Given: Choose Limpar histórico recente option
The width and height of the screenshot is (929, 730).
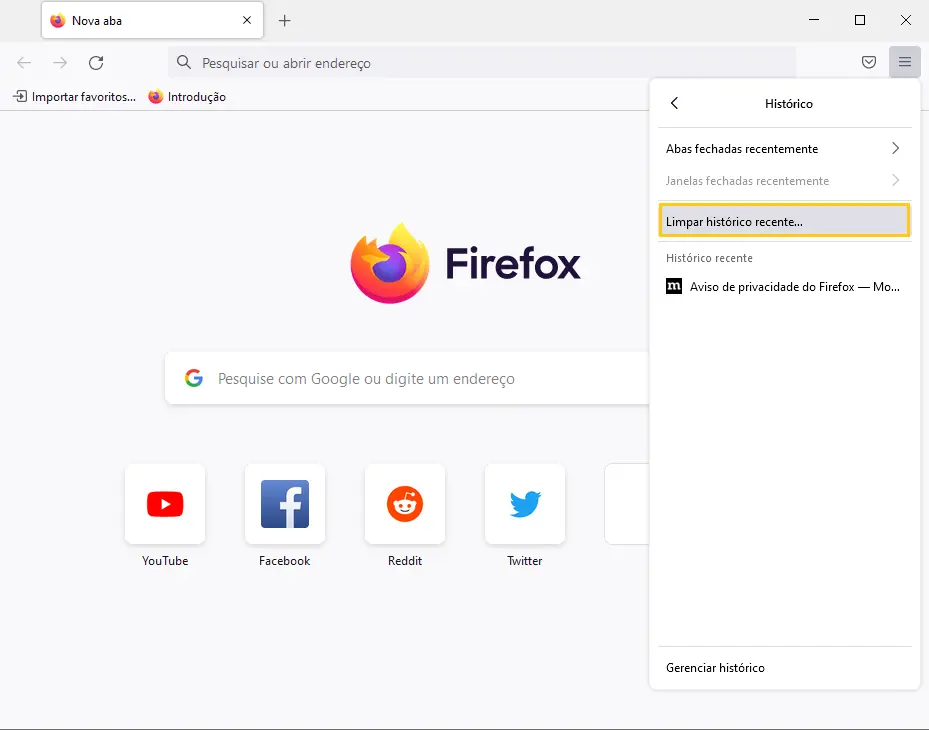Looking at the screenshot, I should (784, 220).
